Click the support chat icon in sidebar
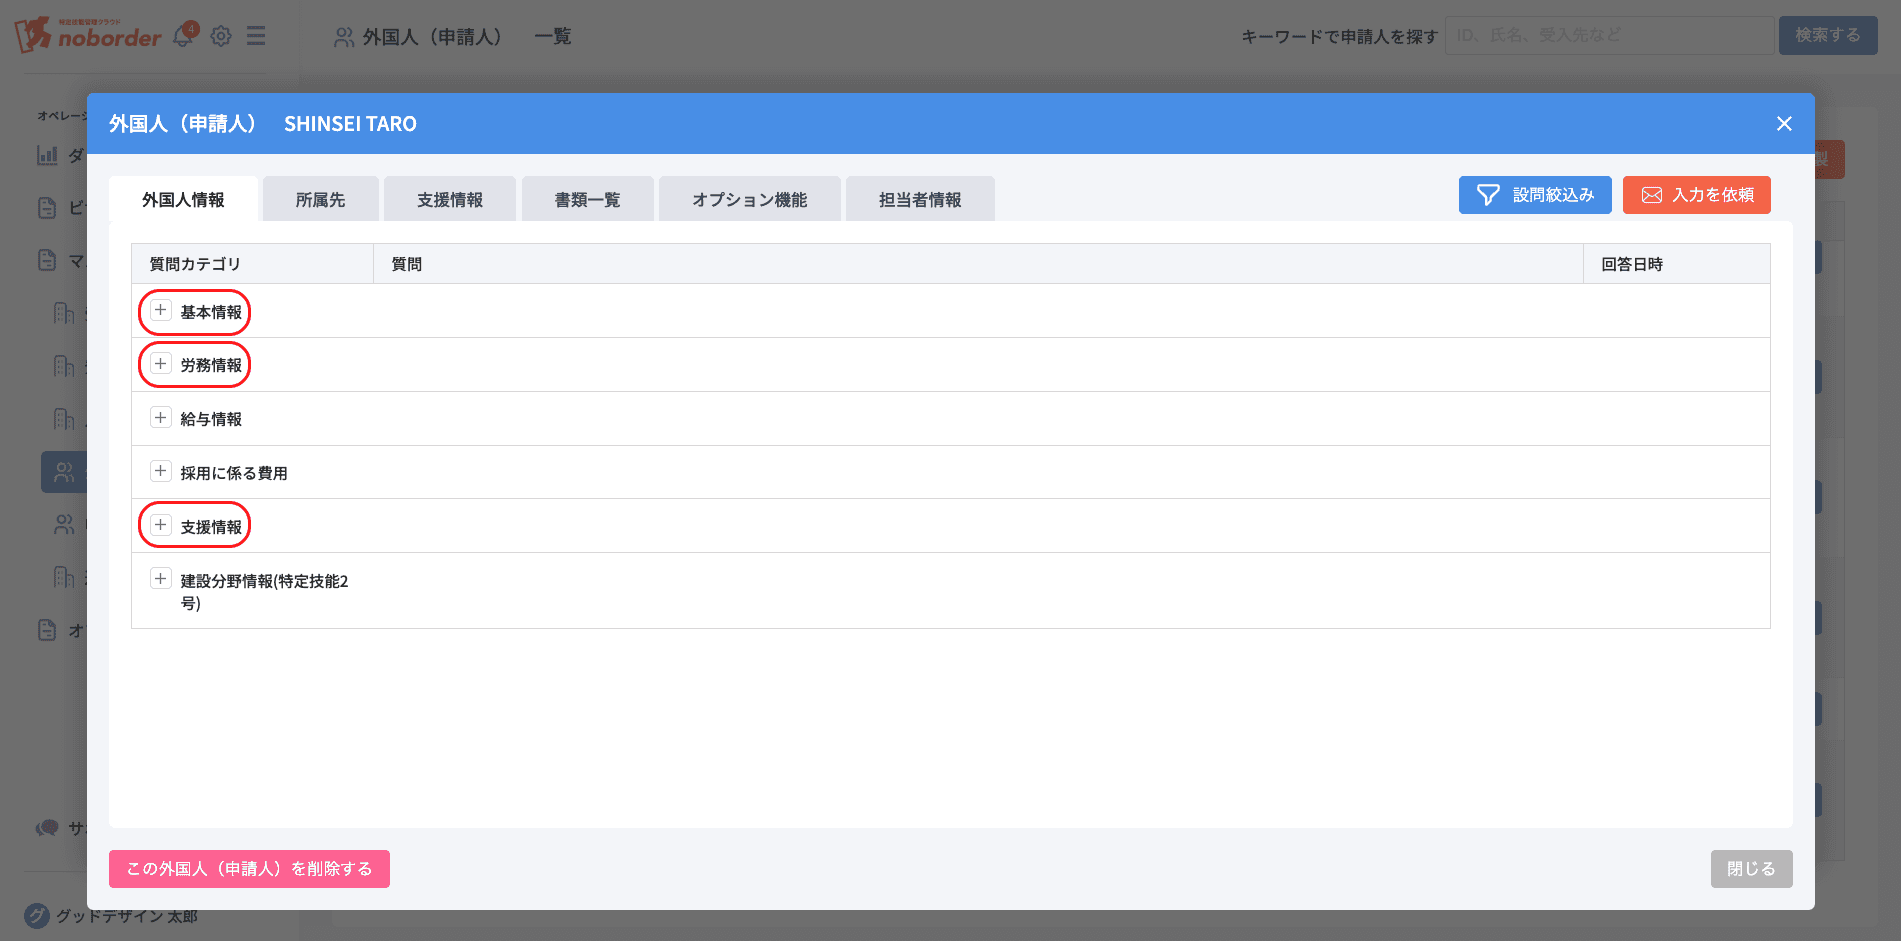 point(47,828)
